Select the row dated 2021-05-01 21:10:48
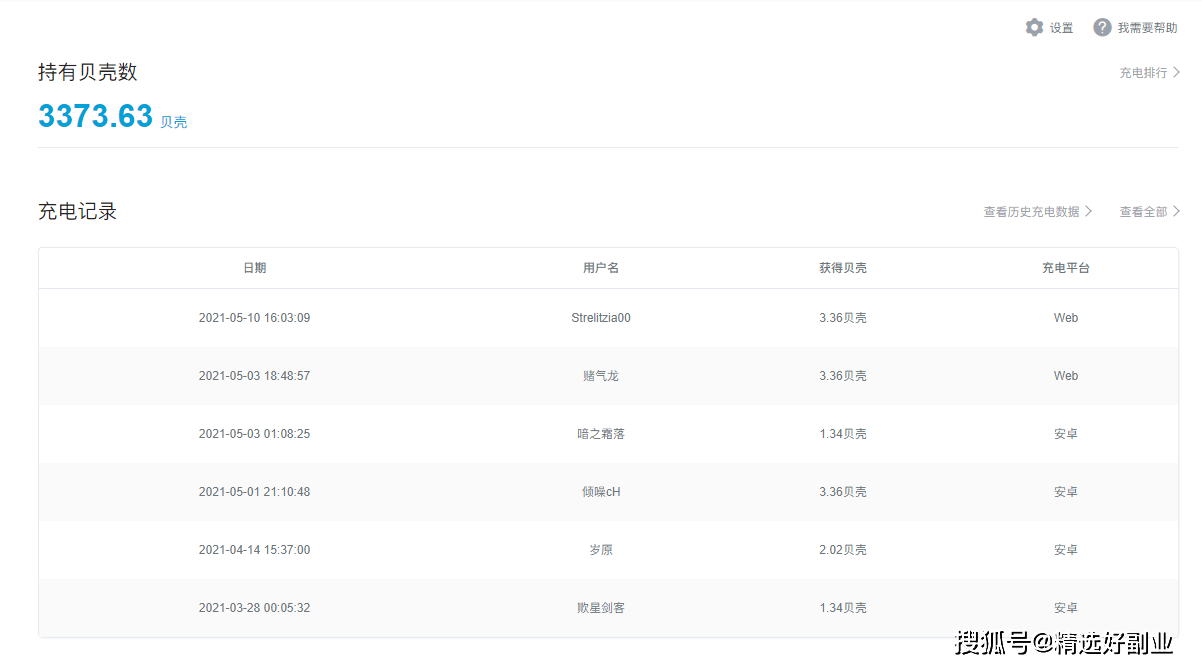 pyautogui.click(x=608, y=492)
